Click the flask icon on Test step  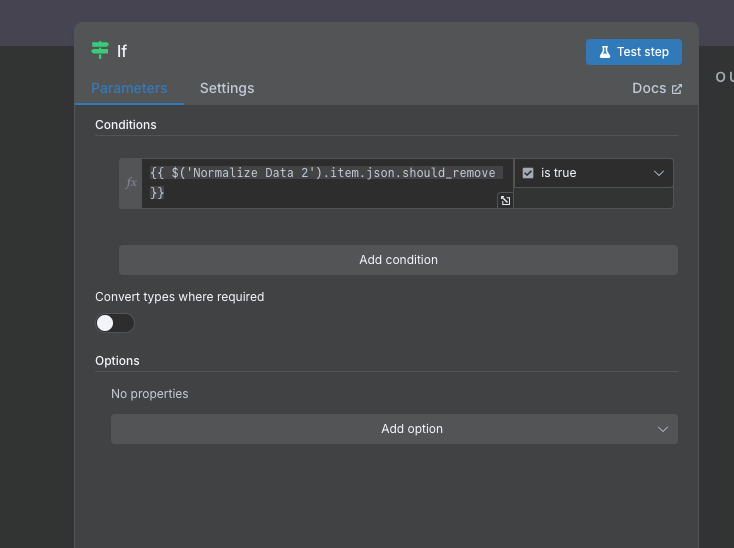click(x=604, y=52)
